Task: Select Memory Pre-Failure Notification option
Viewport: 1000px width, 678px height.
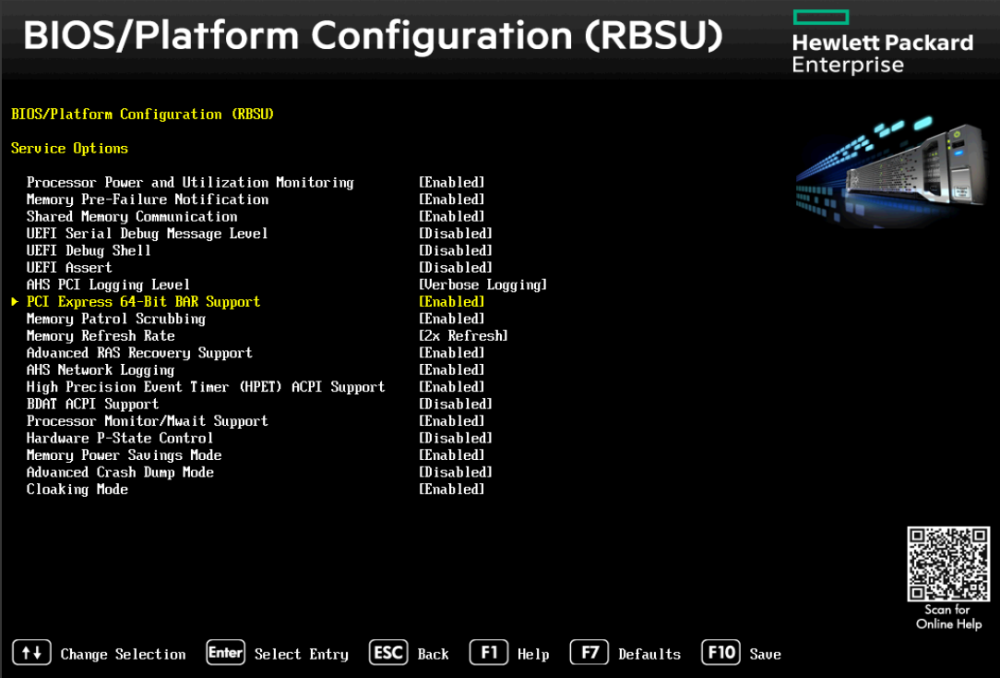Action: 147,200
